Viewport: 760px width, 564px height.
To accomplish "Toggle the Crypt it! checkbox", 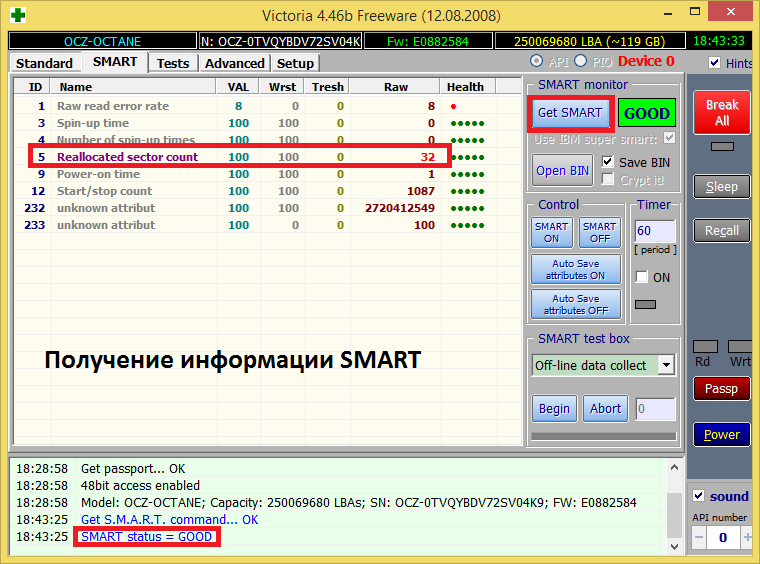I will [607, 179].
